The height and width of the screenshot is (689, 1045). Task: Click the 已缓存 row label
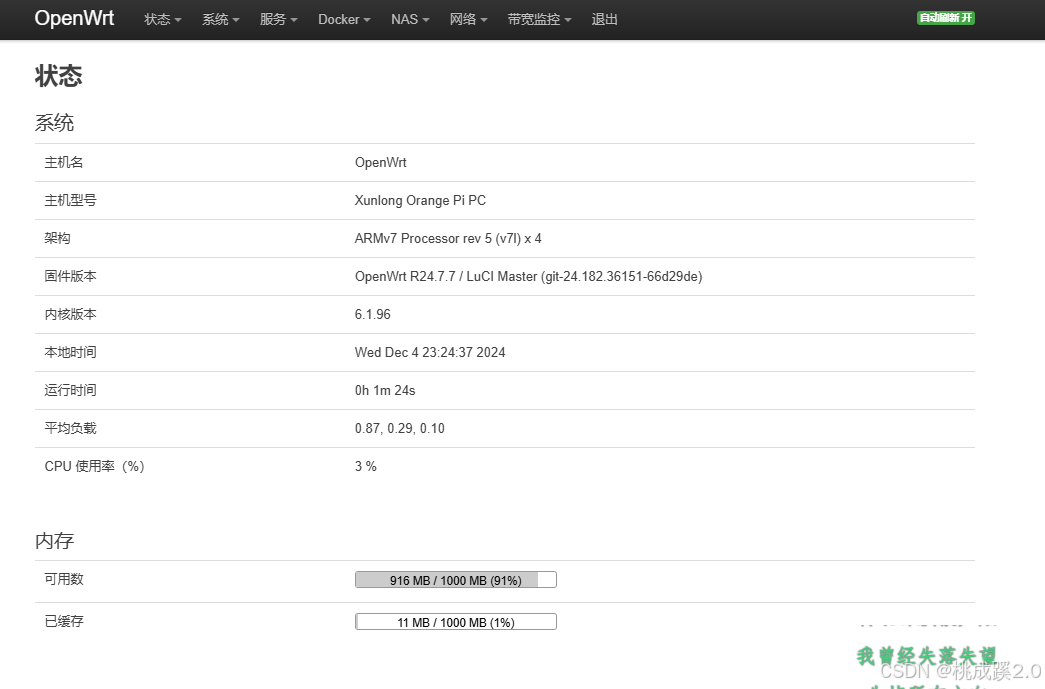[64, 622]
